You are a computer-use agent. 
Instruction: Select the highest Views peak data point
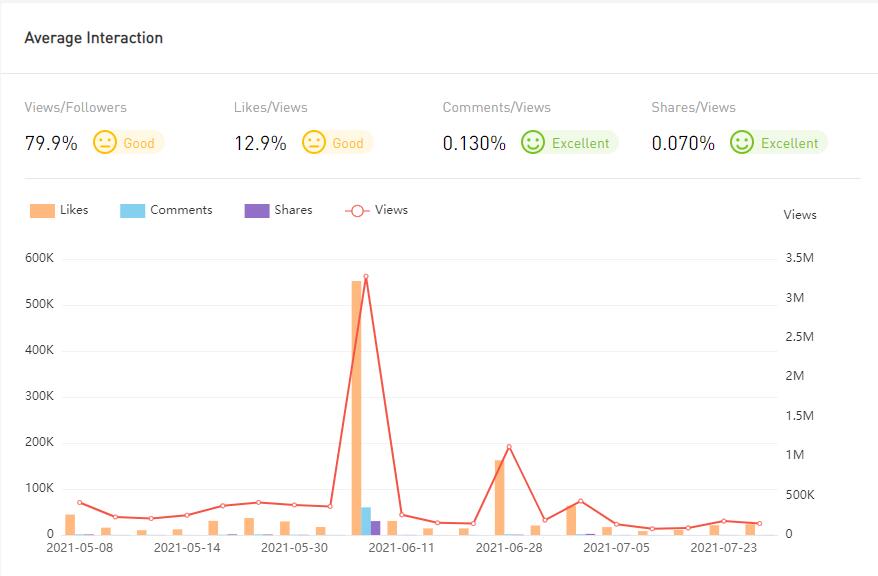[366, 277]
